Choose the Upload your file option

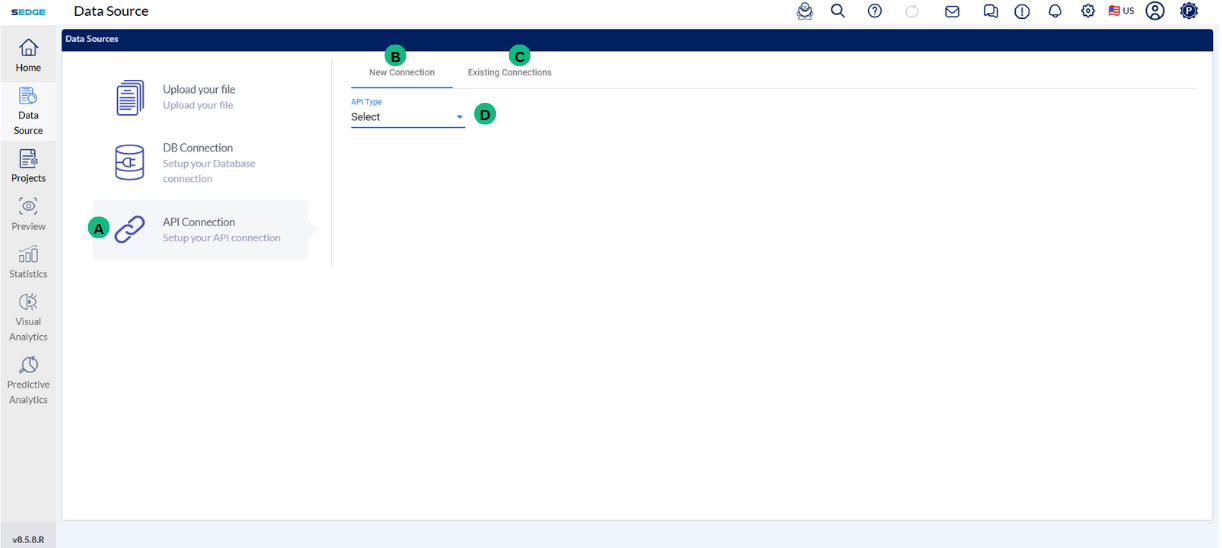tap(198, 97)
